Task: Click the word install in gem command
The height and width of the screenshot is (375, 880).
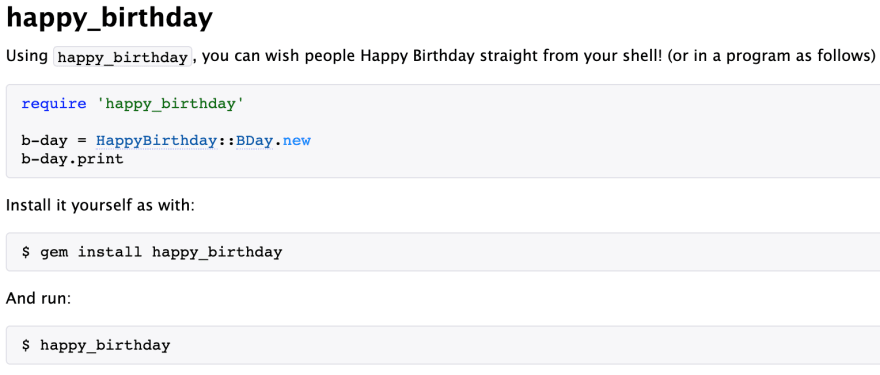Action: (109, 252)
